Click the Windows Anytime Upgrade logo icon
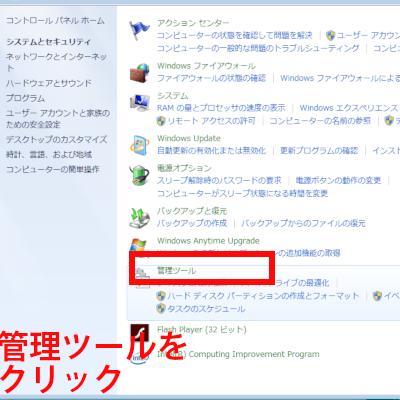The height and width of the screenshot is (400, 400). click(139, 246)
